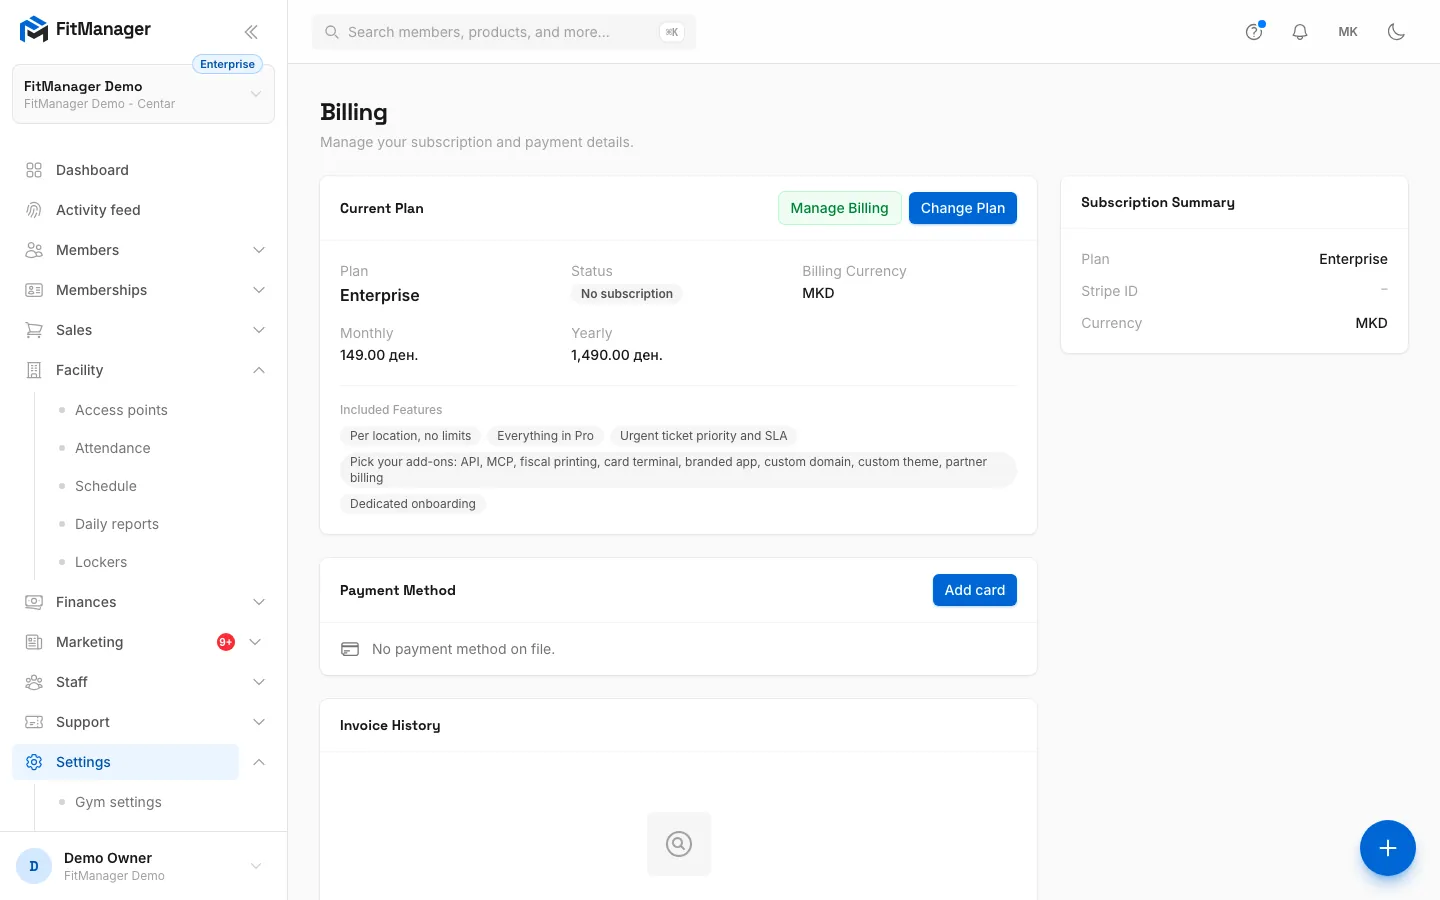Open Gym settings under Settings
The height and width of the screenshot is (900, 1440).
pos(118,802)
